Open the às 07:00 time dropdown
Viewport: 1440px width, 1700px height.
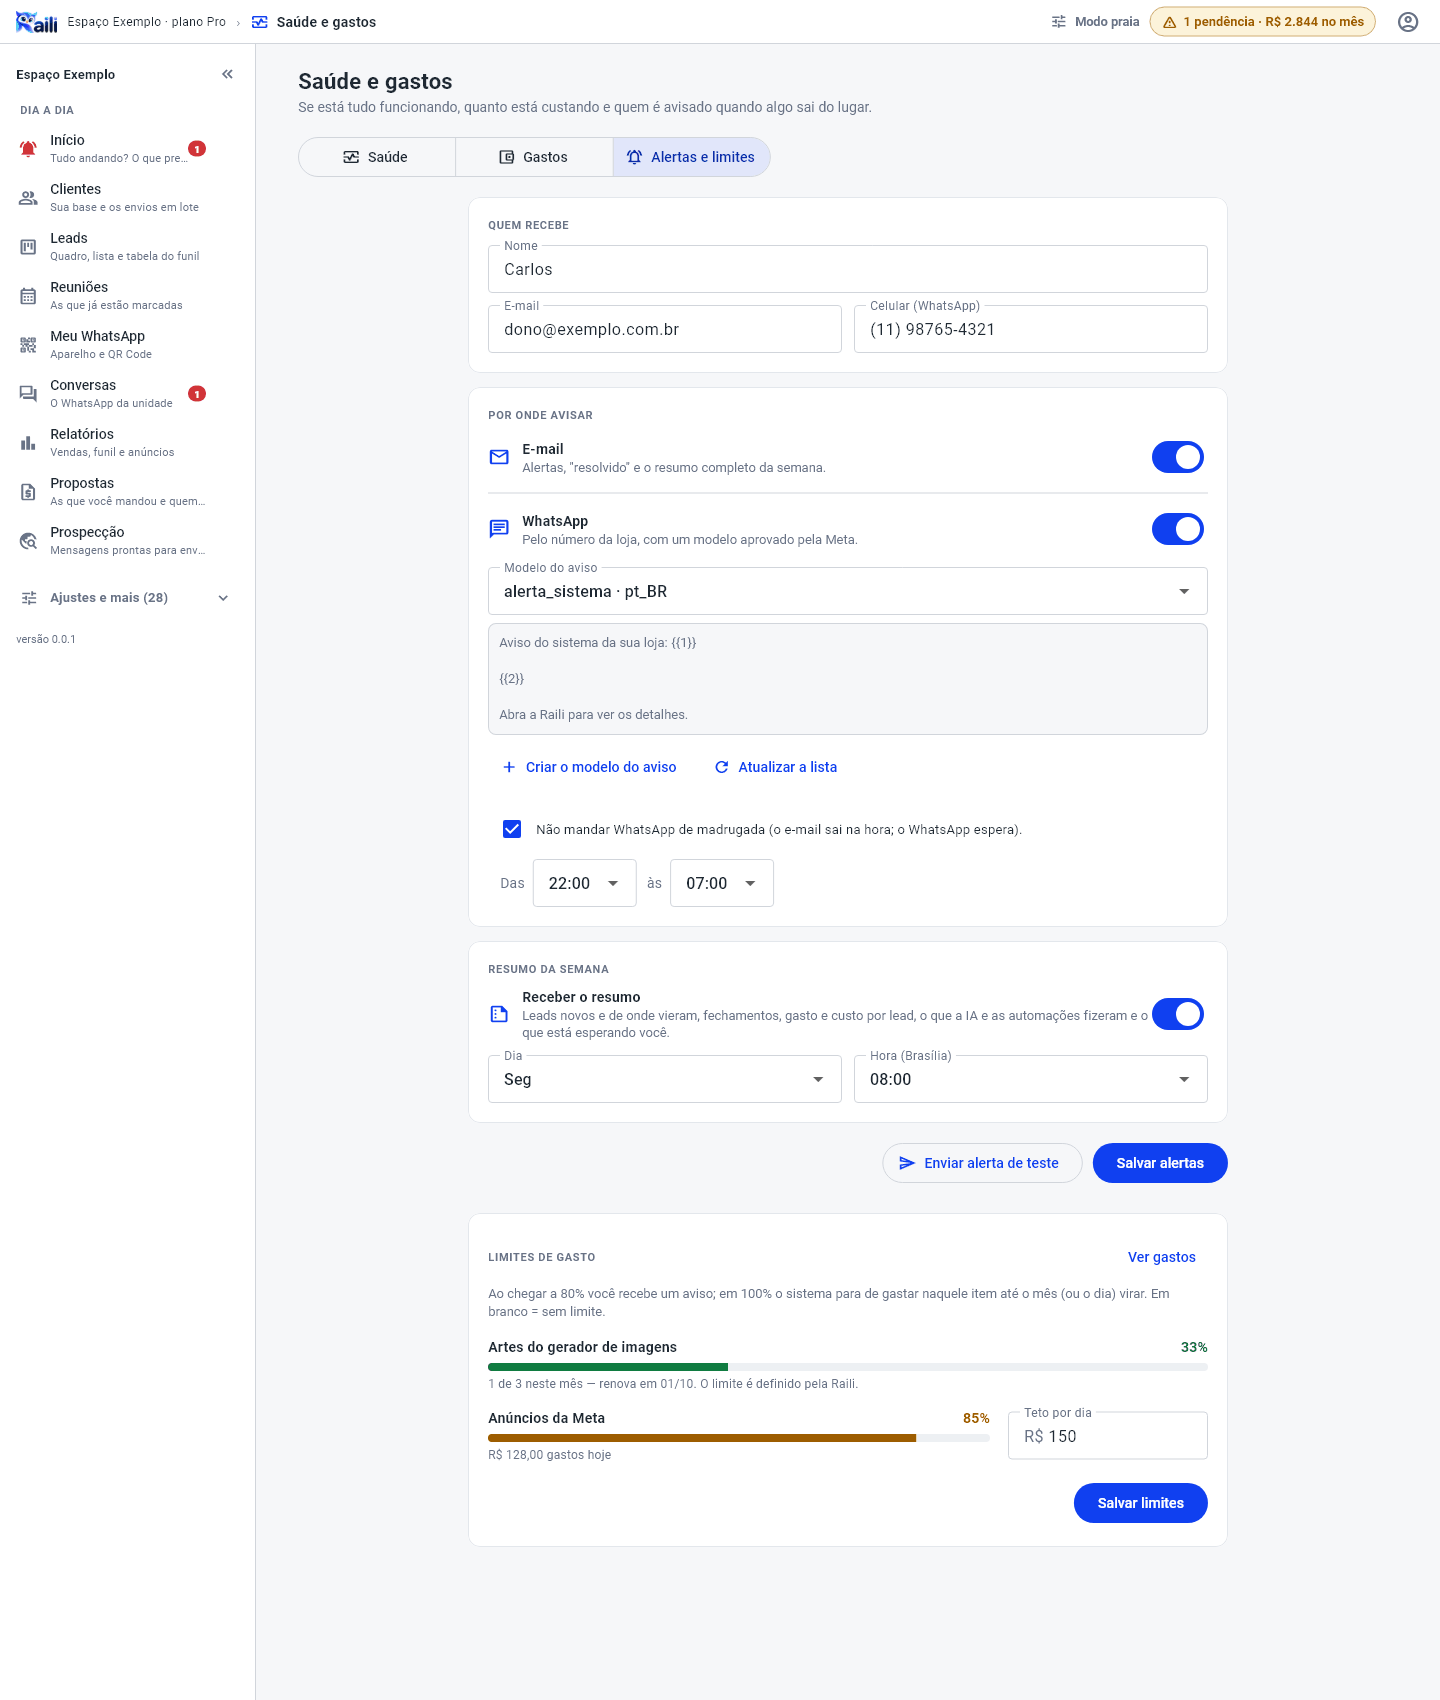click(722, 883)
